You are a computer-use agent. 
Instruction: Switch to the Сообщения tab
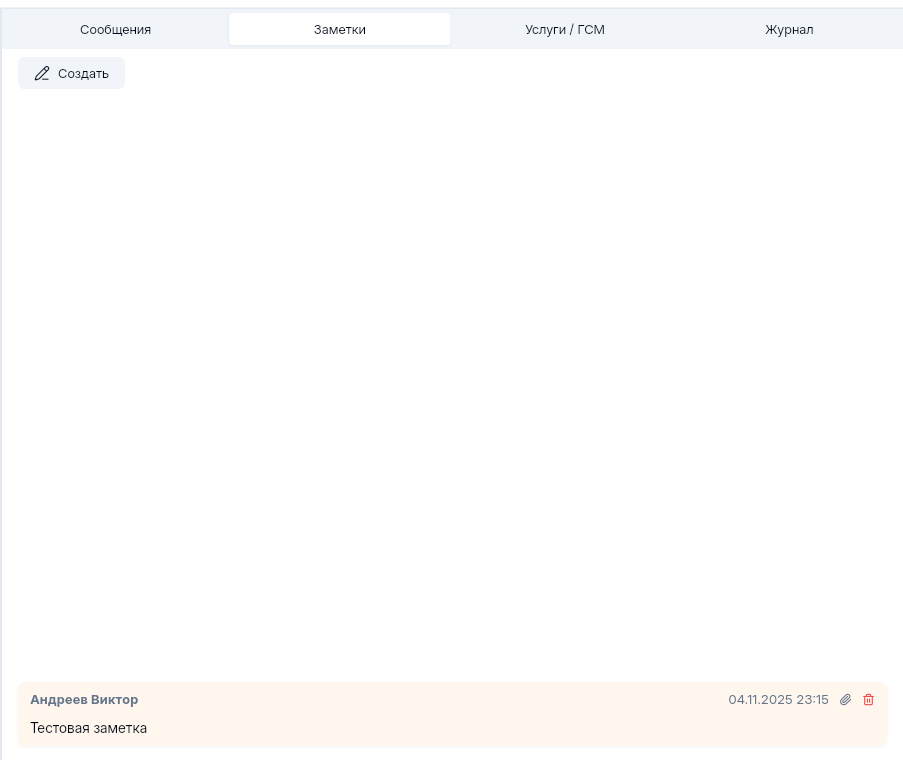click(x=116, y=30)
